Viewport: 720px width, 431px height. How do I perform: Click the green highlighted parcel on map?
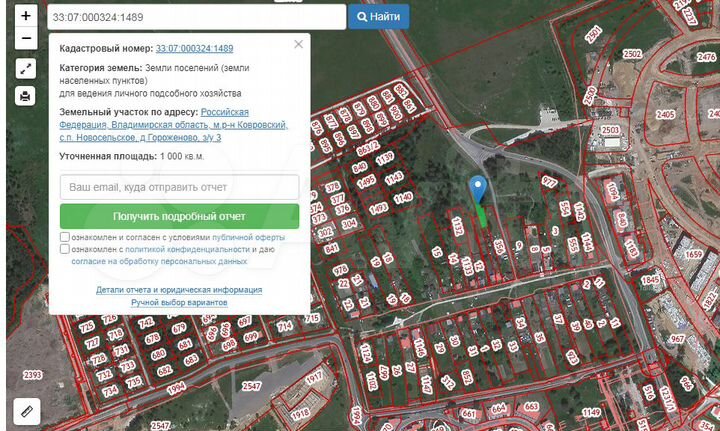pyautogui.click(x=483, y=213)
